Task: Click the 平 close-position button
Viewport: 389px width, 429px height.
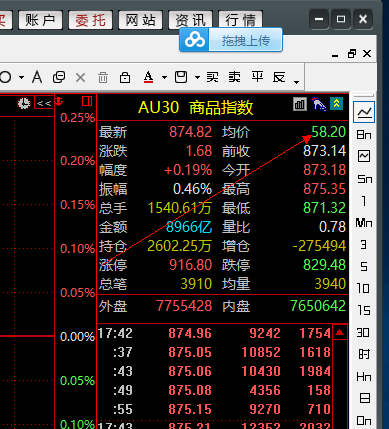Action: [257, 77]
